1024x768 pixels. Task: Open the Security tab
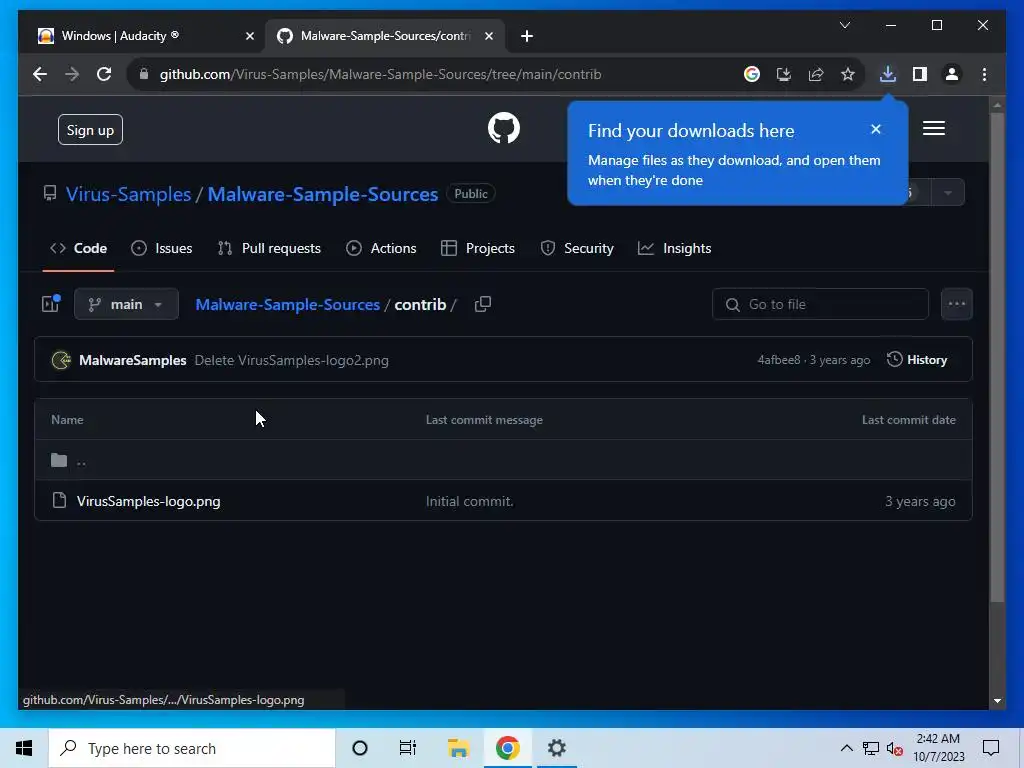pos(577,248)
